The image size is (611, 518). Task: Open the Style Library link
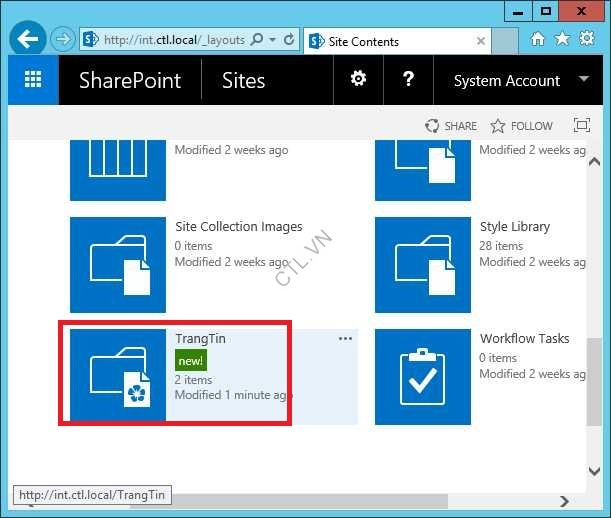[514, 227]
